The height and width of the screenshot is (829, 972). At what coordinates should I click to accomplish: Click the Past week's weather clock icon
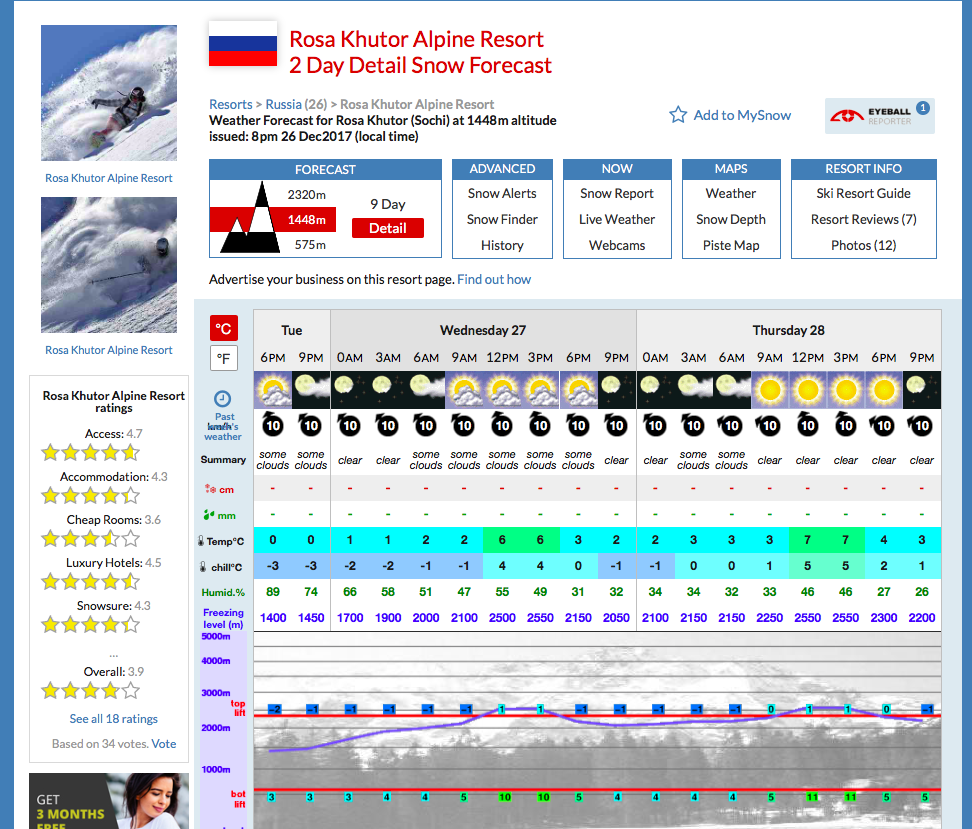pos(223,398)
